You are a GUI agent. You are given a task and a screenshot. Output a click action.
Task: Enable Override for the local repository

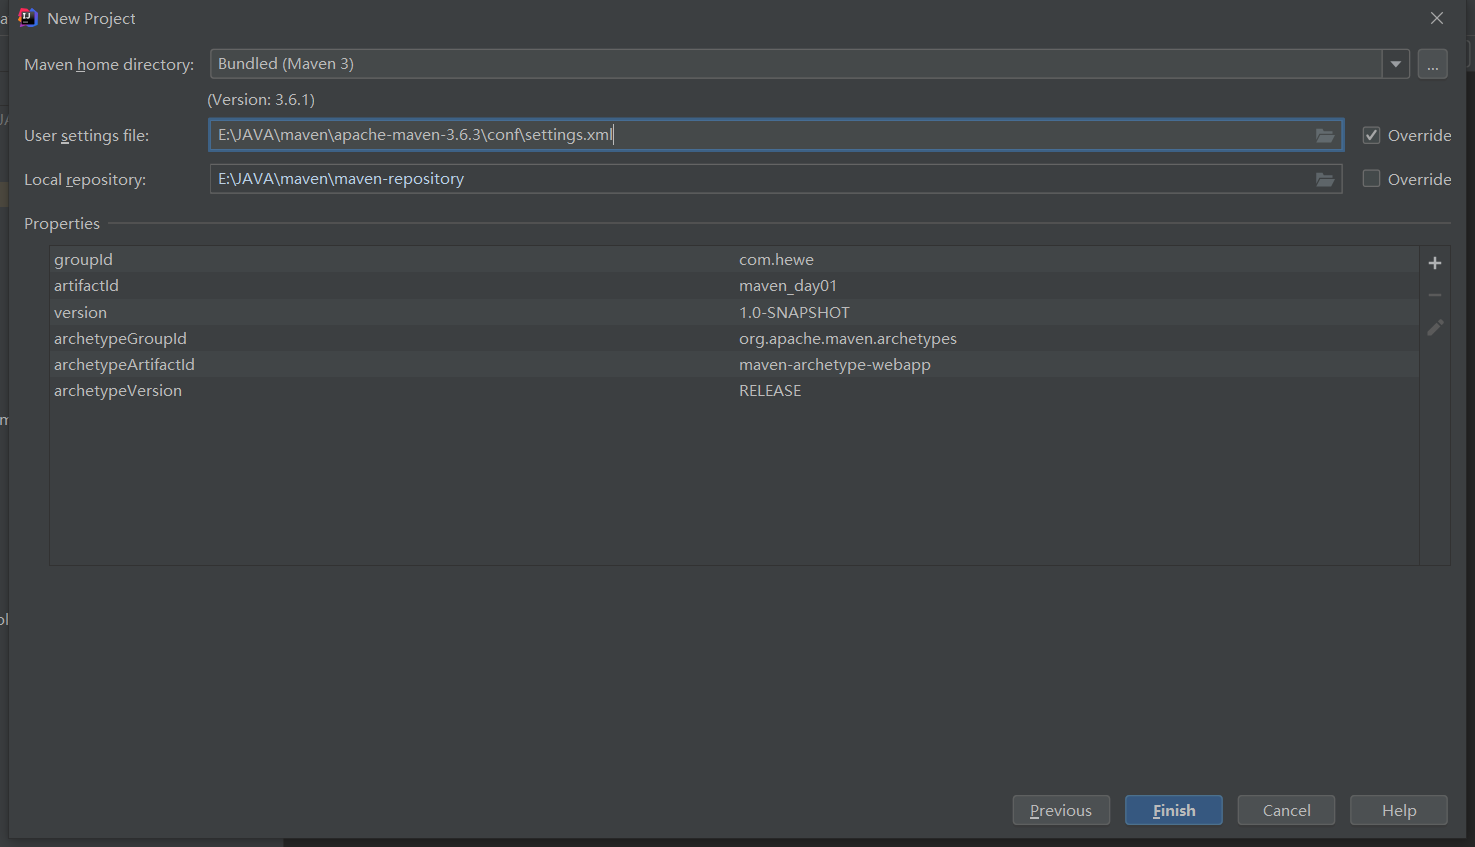pyautogui.click(x=1371, y=179)
